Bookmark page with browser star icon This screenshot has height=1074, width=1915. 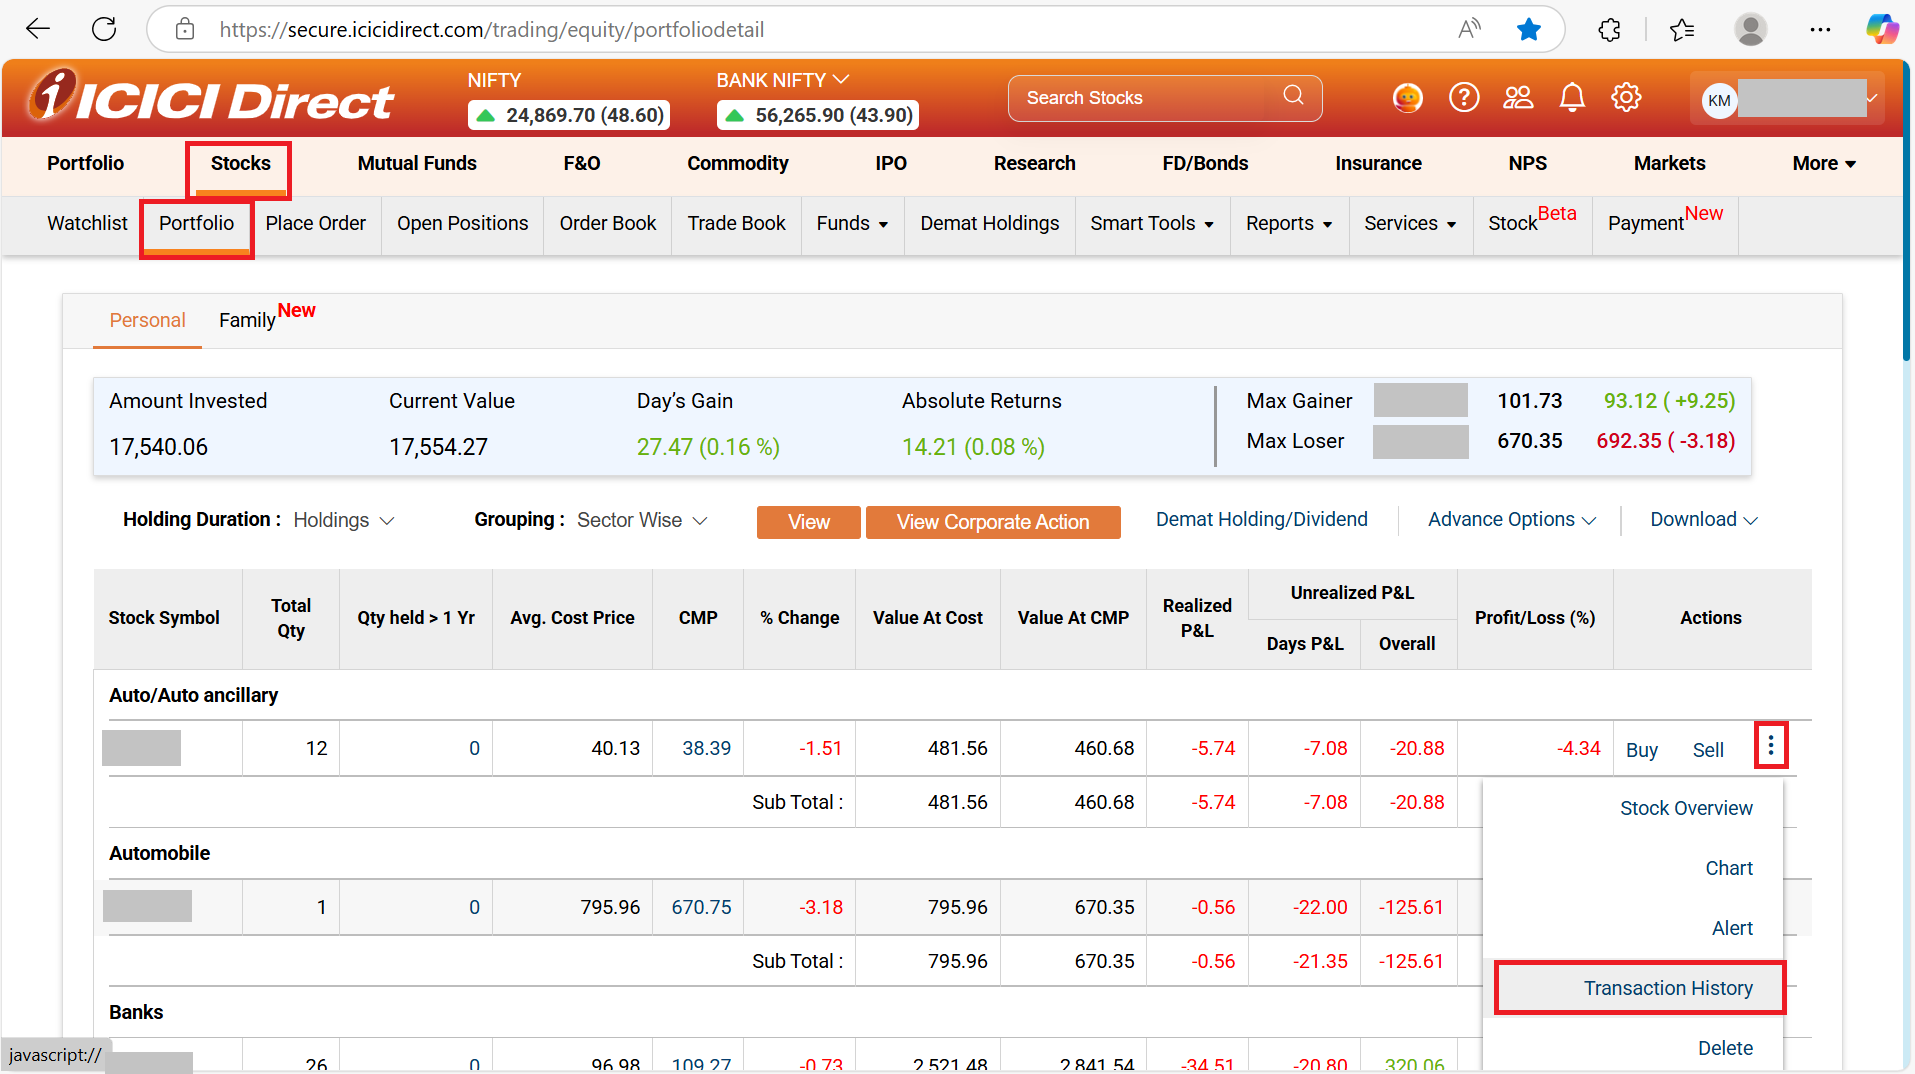point(1528,30)
